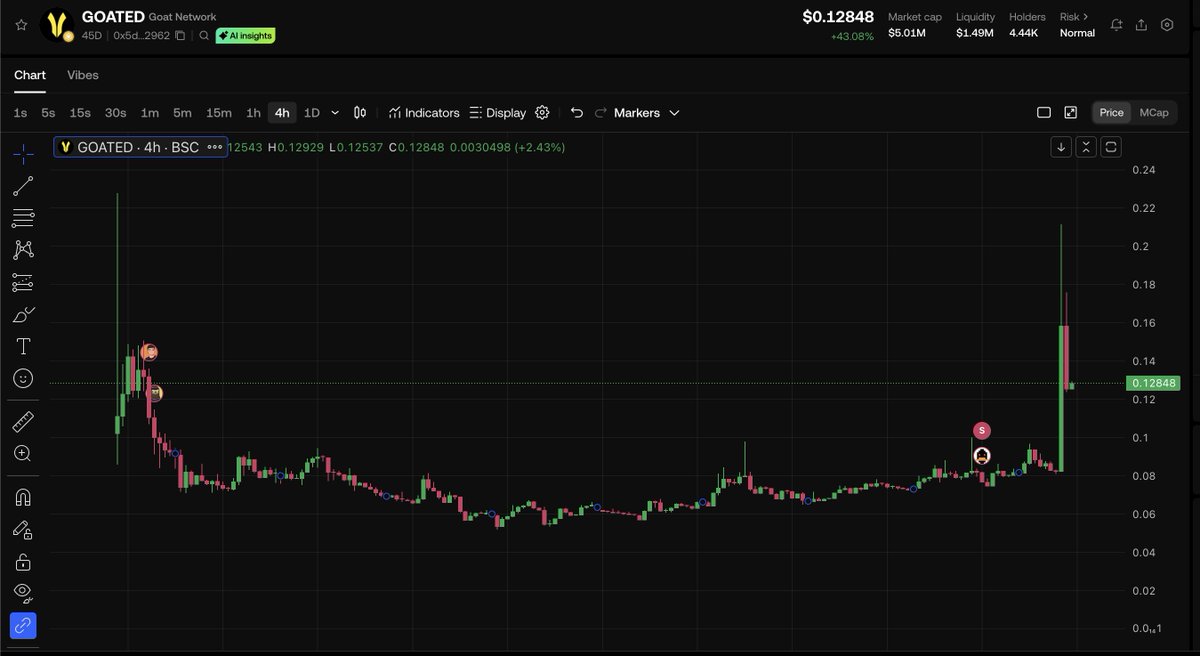Viewport: 1200px width, 656px height.
Task: Expand the timeframe dropdown arrow
Action: tap(335, 113)
